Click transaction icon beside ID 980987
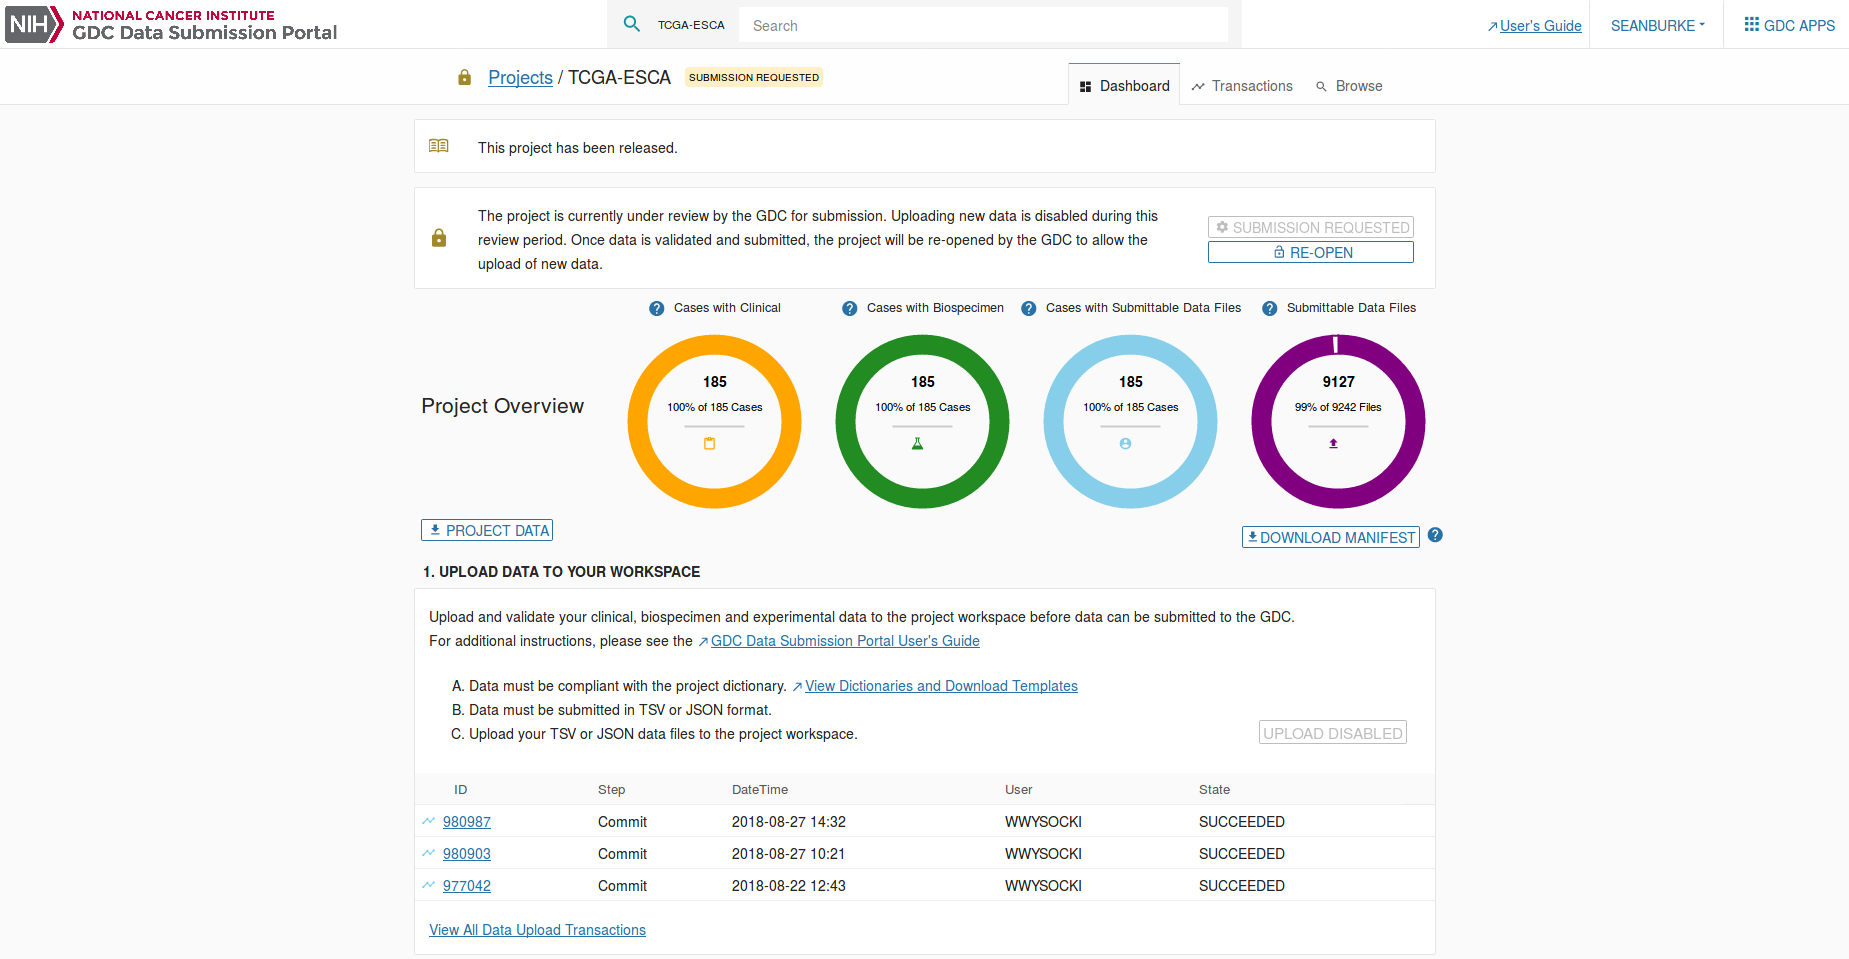1849x959 pixels. 428,821
